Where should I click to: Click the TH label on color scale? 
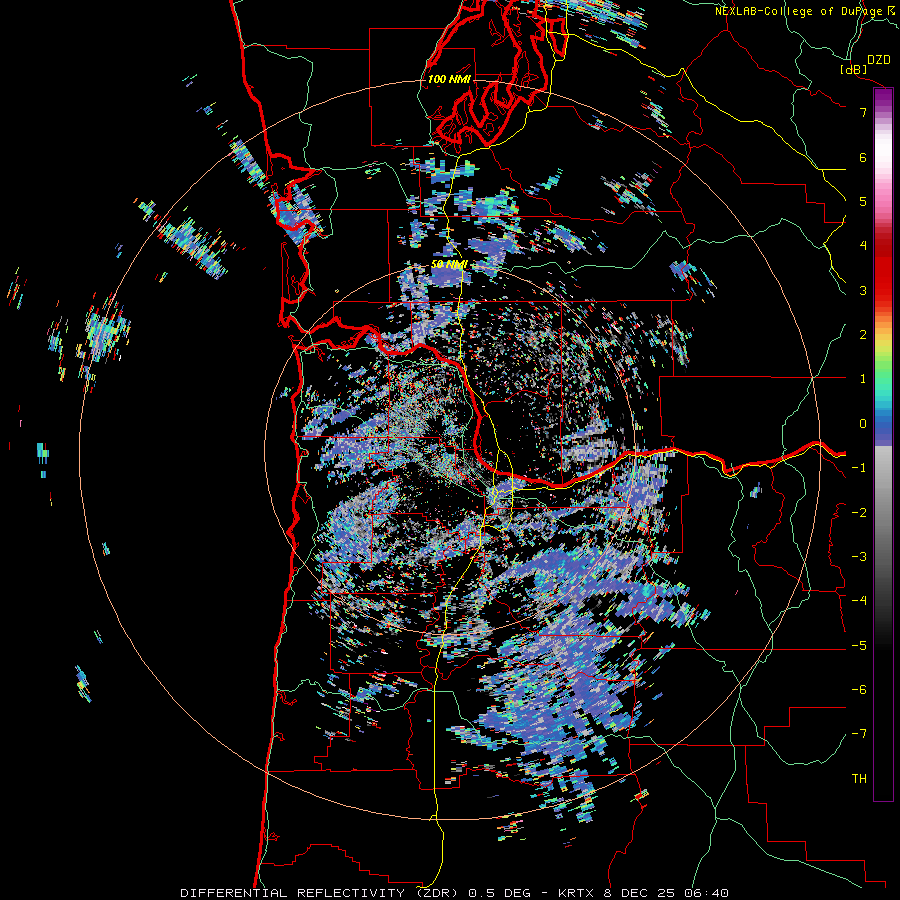(859, 779)
